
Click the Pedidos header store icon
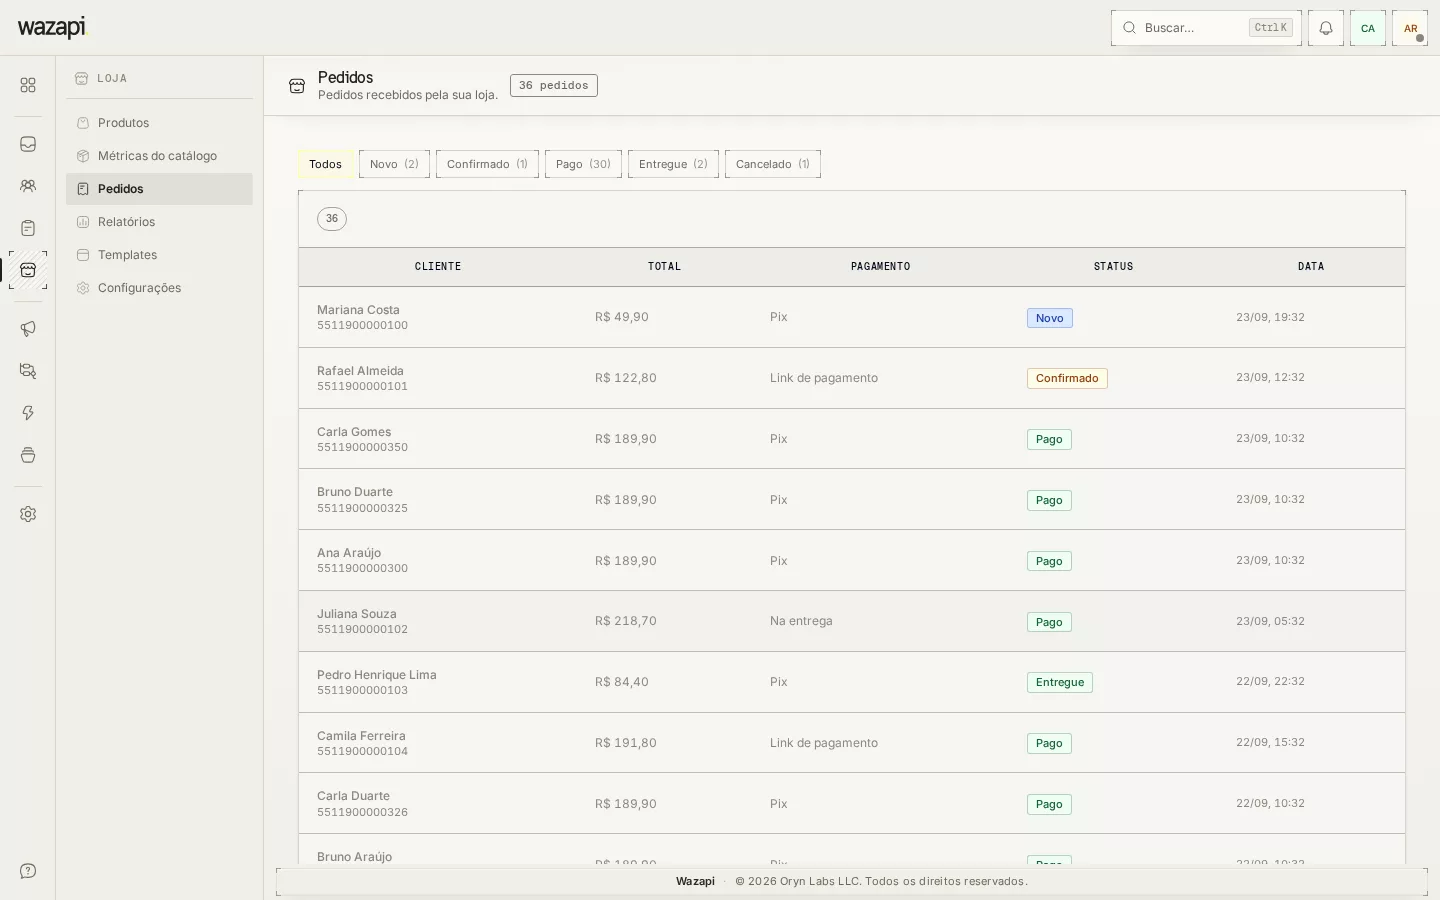click(x=297, y=86)
